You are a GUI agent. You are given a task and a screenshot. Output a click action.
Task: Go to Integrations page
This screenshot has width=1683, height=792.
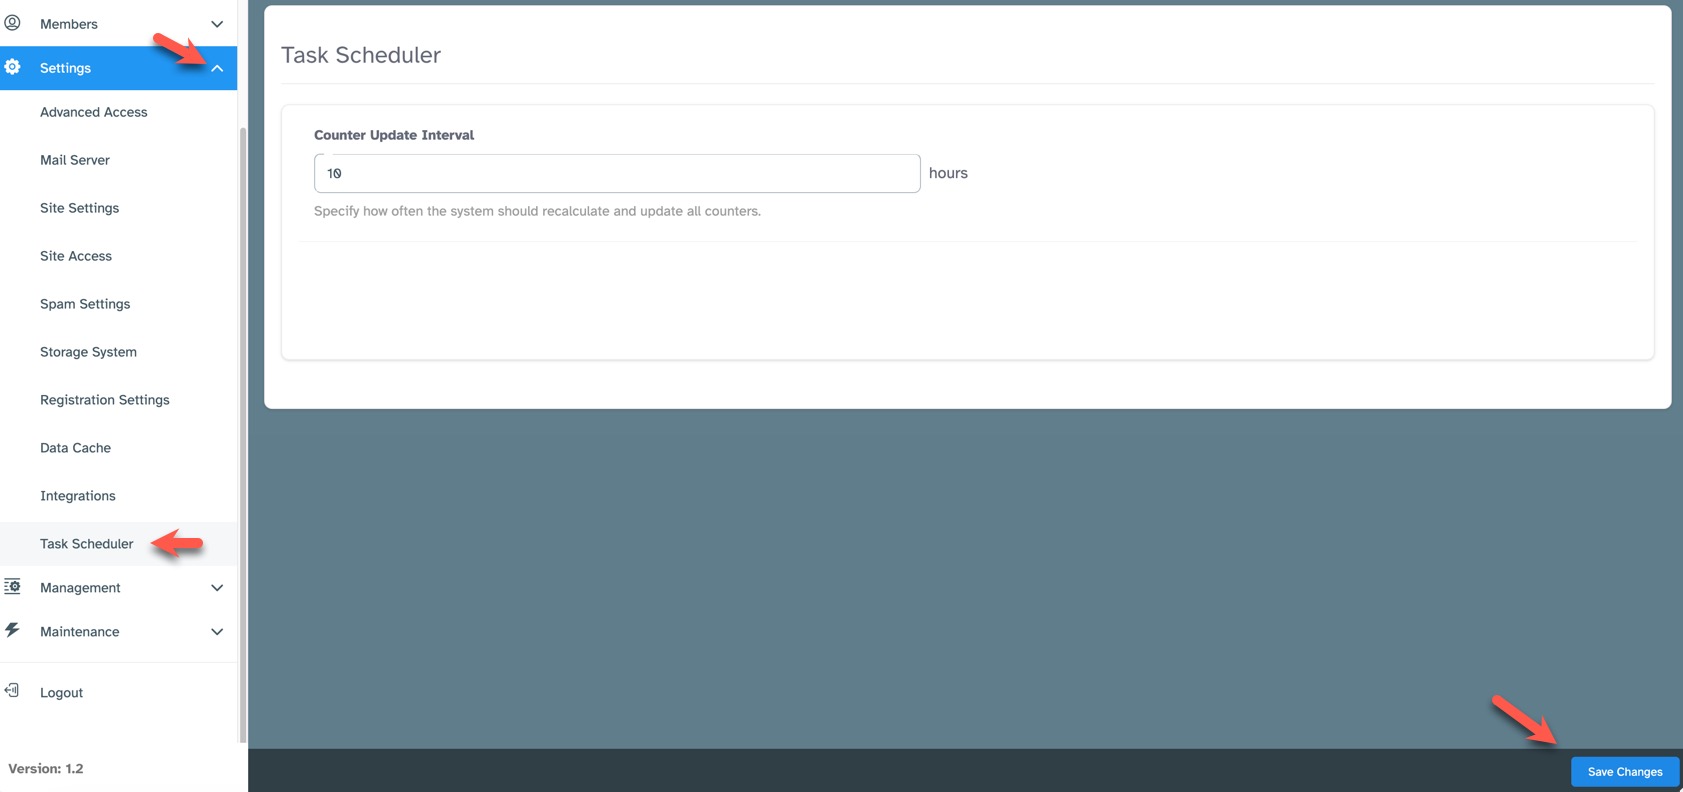point(78,496)
